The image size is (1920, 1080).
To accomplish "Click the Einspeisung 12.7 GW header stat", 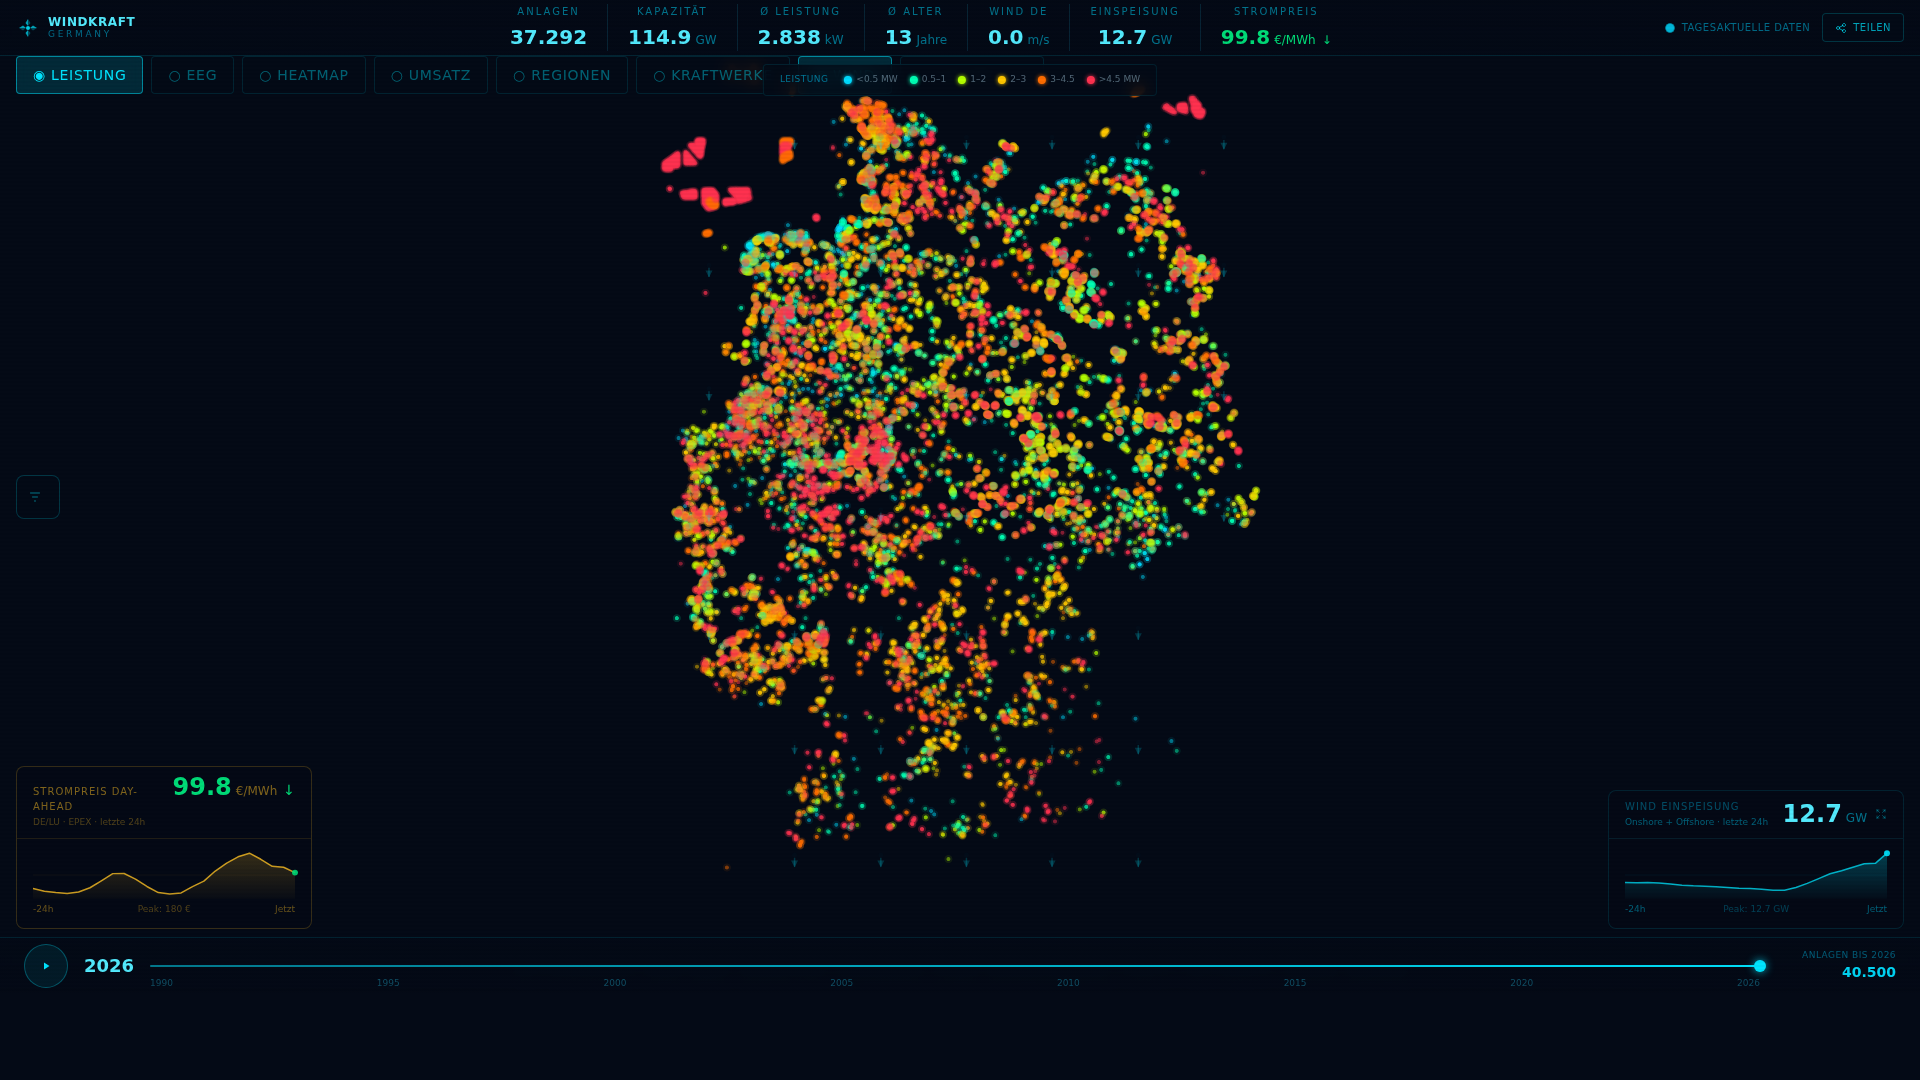I will coord(1134,37).
